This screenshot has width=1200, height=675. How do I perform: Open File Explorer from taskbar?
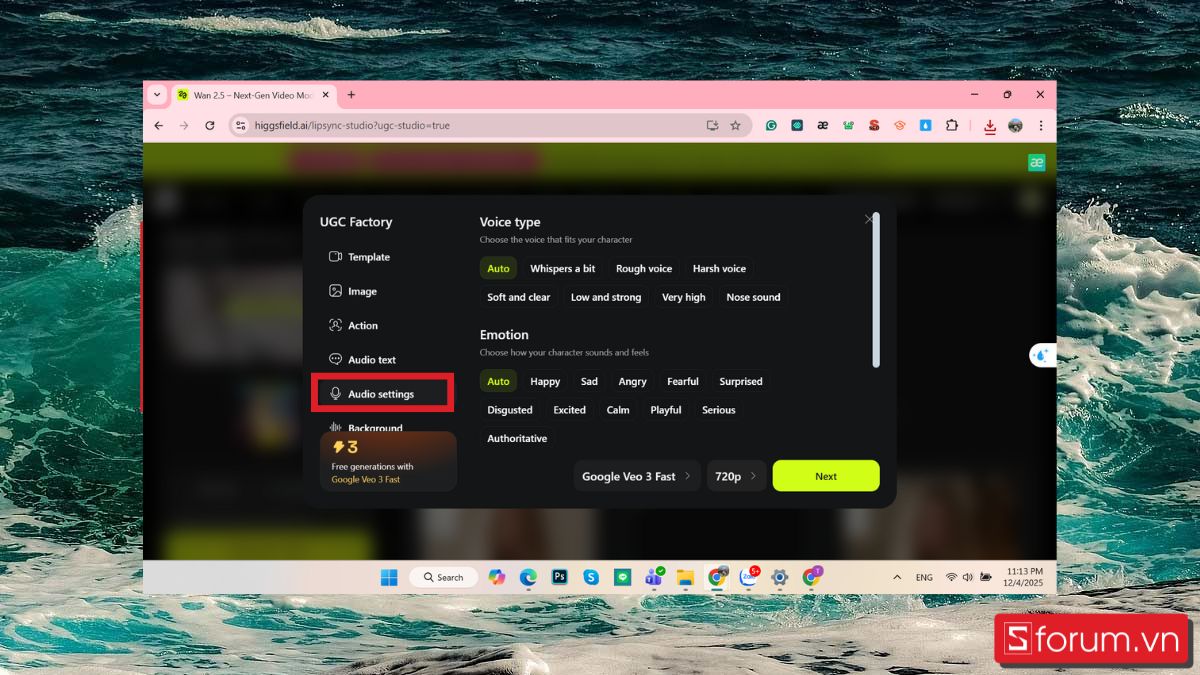pos(685,577)
